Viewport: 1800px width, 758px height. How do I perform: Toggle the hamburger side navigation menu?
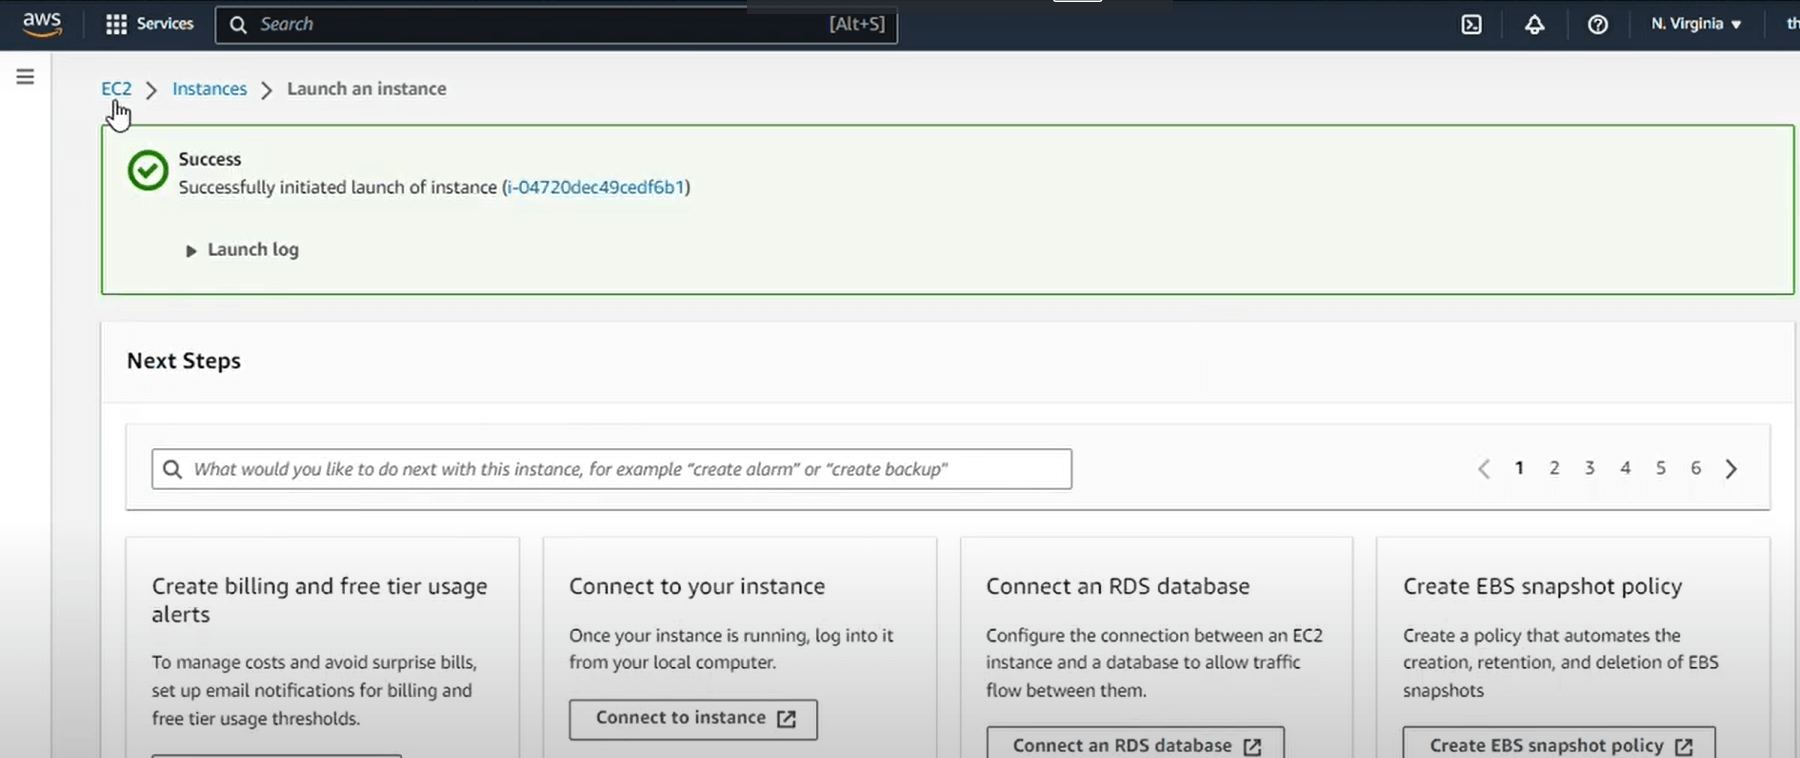coord(25,77)
